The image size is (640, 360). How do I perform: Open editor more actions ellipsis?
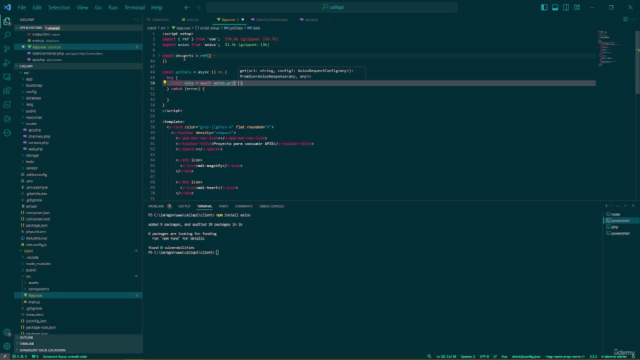[x=633, y=19]
